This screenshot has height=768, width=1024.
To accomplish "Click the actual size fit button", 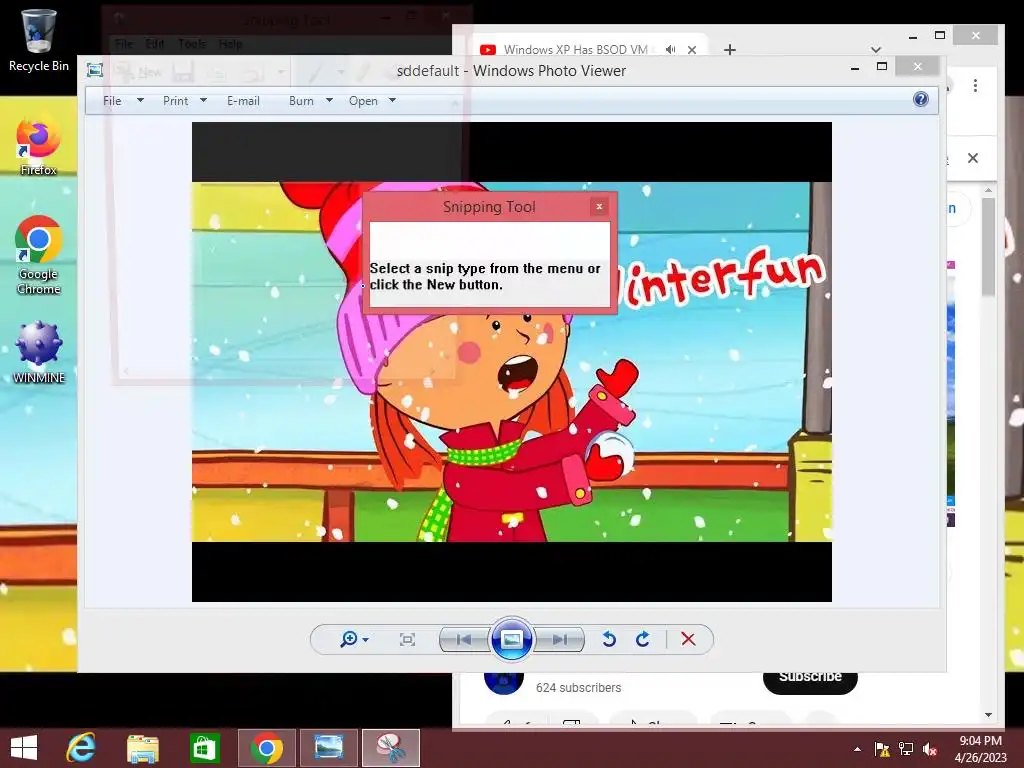I will point(407,639).
